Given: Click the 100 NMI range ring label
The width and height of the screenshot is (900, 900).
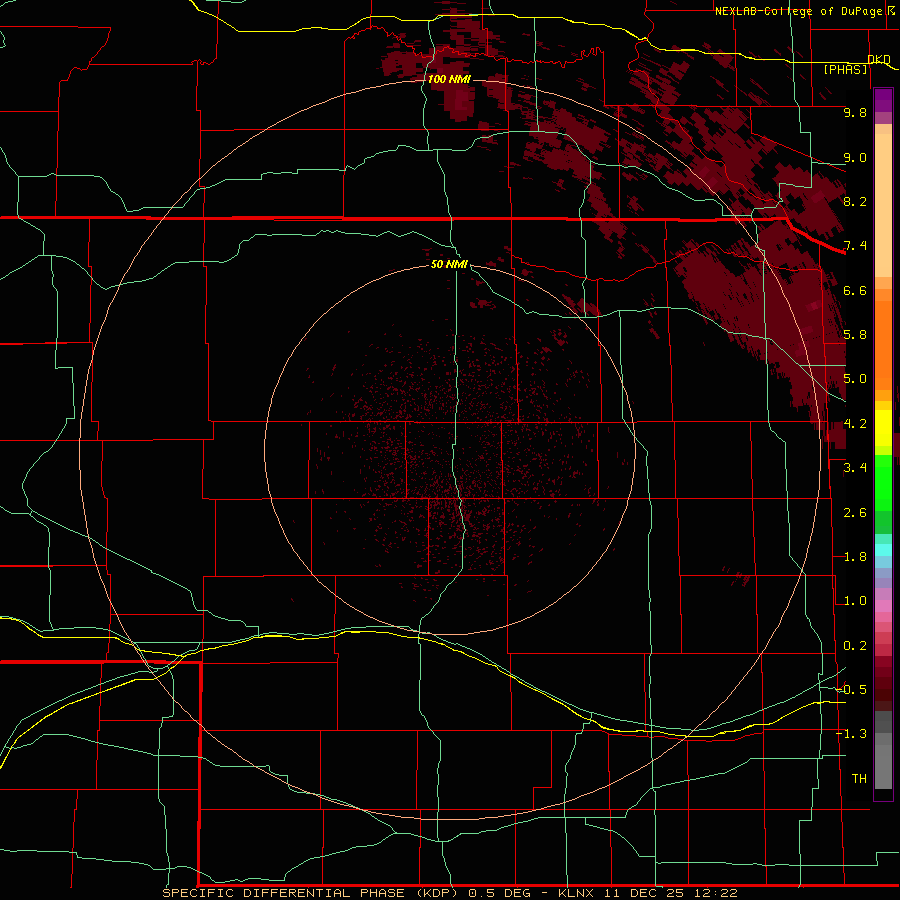Looking at the screenshot, I should point(449,79).
